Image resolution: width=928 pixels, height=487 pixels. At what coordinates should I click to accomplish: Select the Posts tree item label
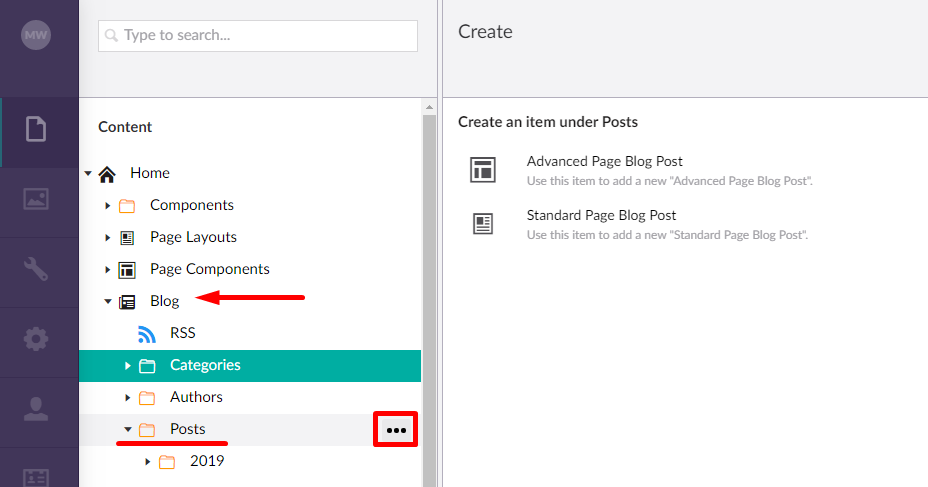point(188,428)
